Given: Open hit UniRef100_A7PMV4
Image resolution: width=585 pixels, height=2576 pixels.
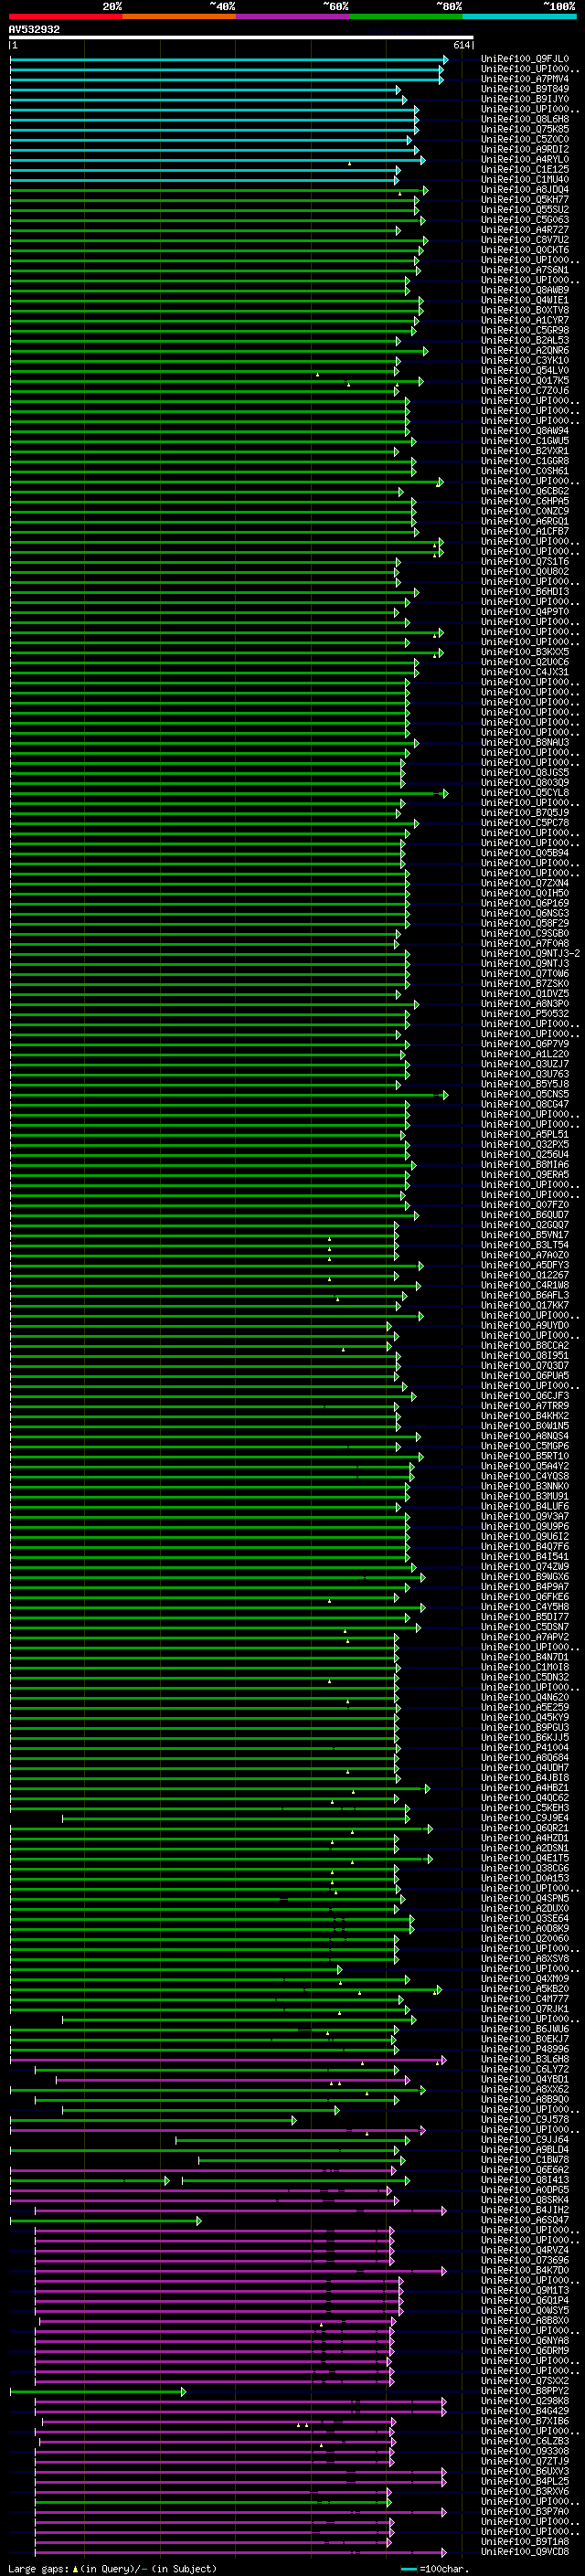Looking at the screenshot, I should click(524, 79).
